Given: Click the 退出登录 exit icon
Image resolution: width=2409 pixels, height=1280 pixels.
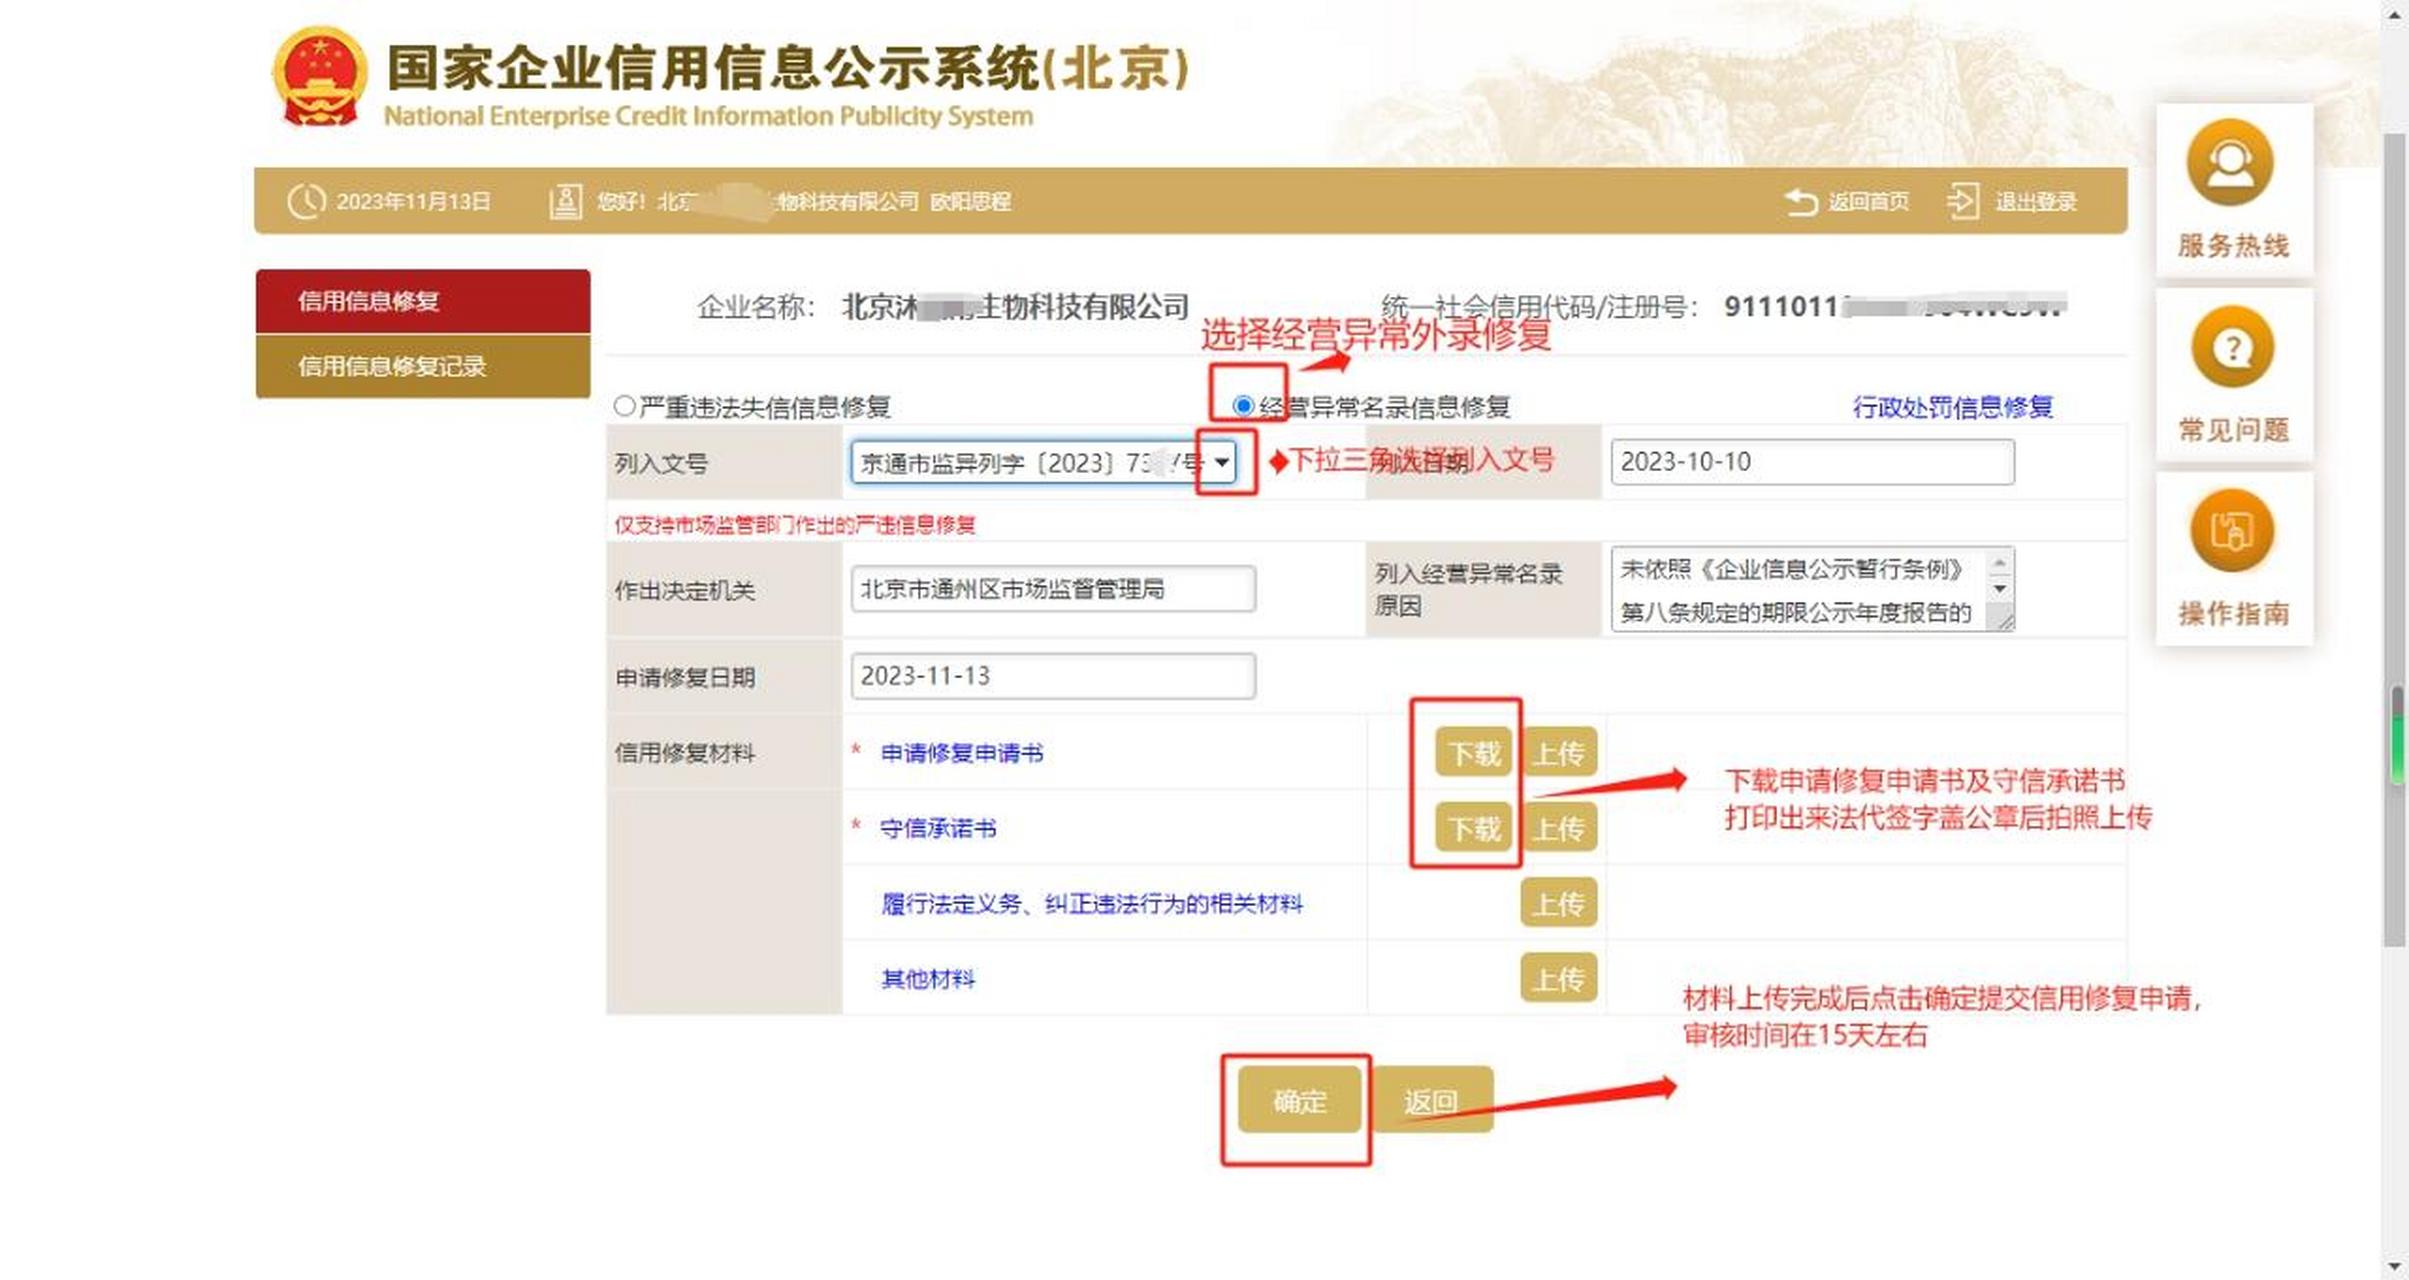Looking at the screenshot, I should tap(1963, 201).
